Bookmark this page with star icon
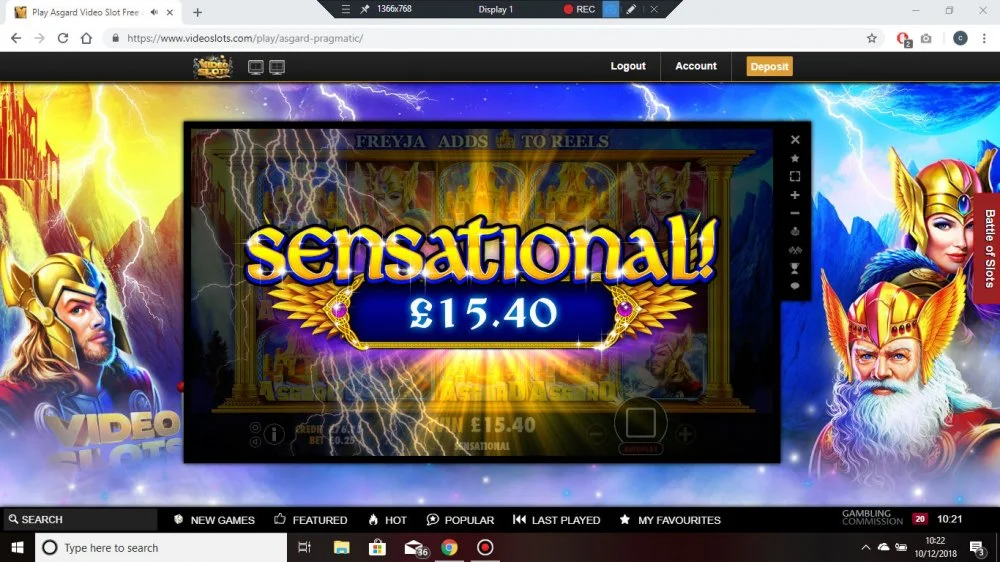Image resolution: width=1000 pixels, height=562 pixels. coord(872,38)
